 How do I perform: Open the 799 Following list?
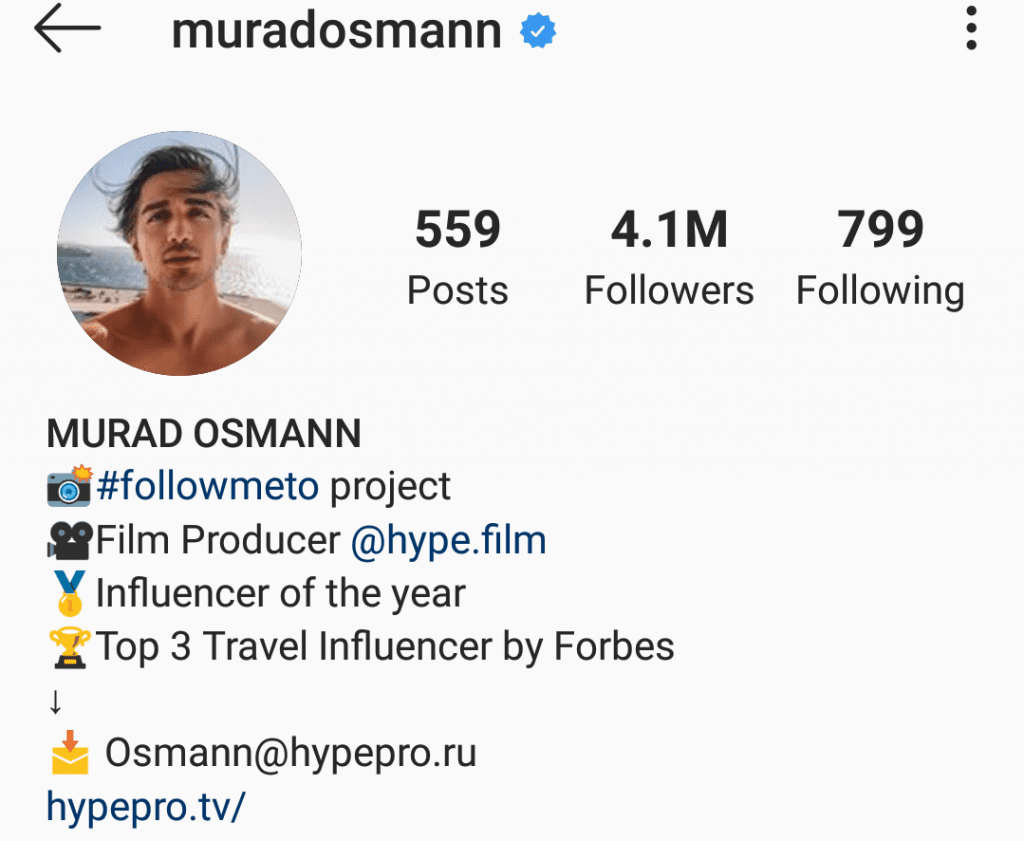880,257
